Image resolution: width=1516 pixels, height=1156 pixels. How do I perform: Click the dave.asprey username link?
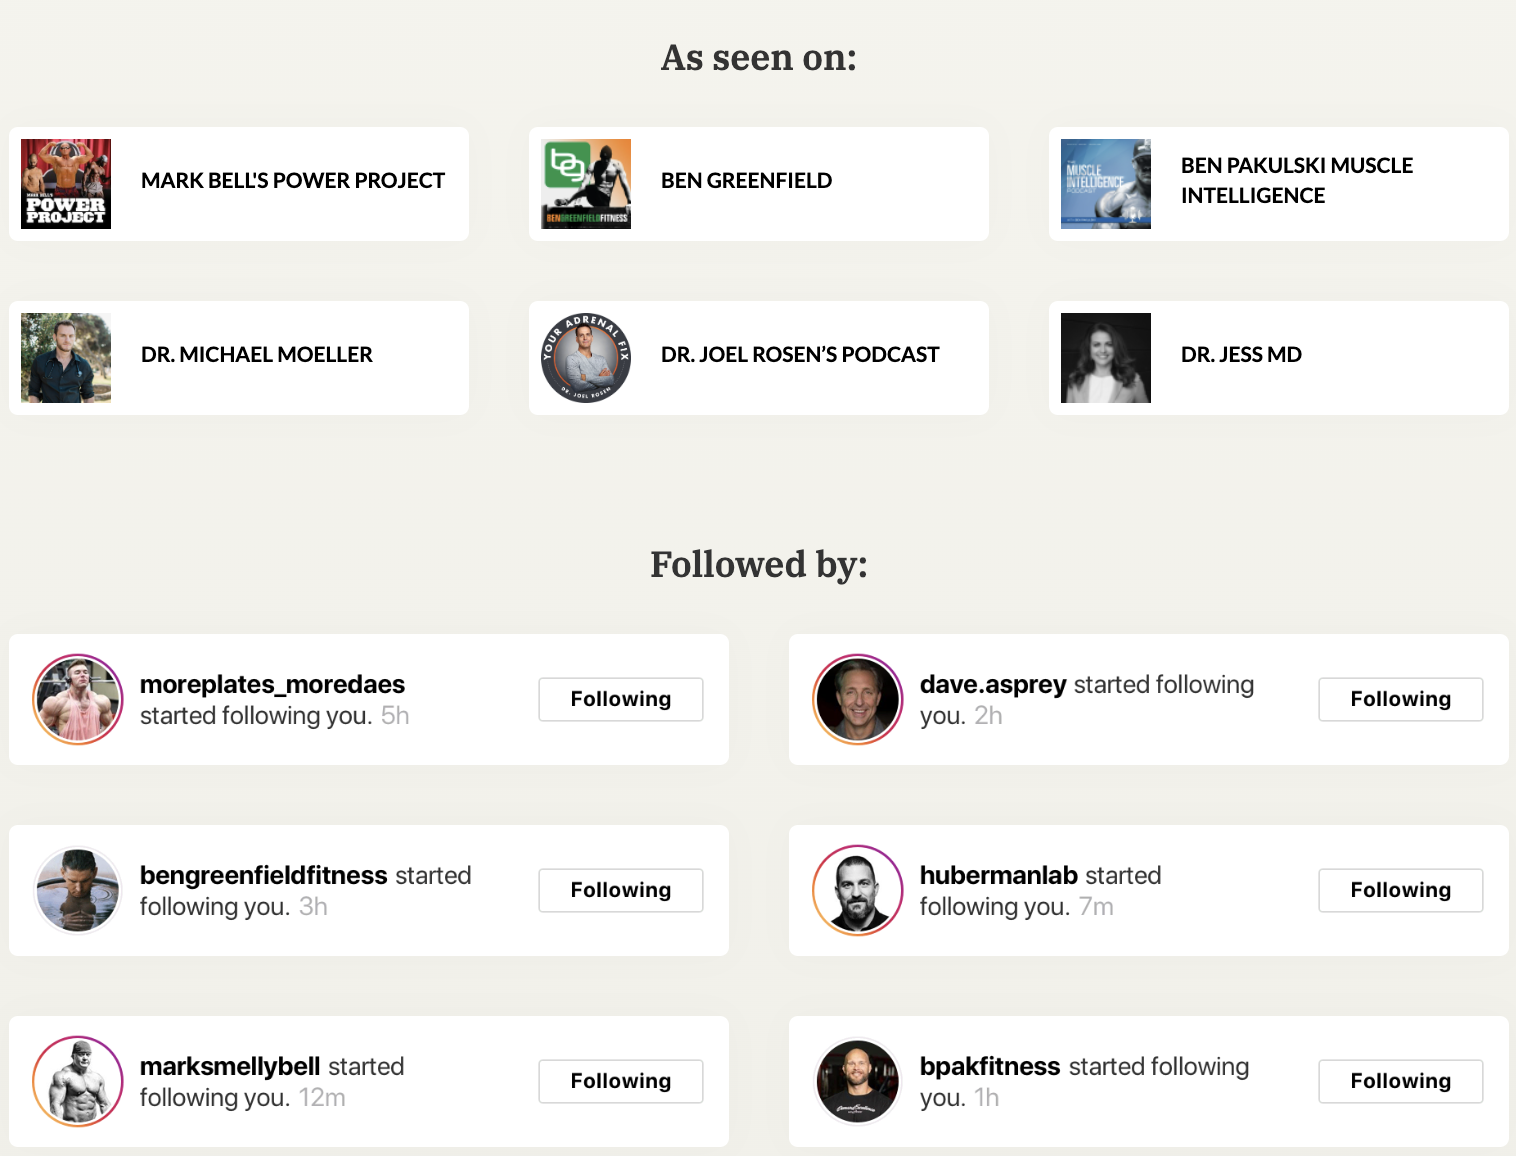click(993, 685)
